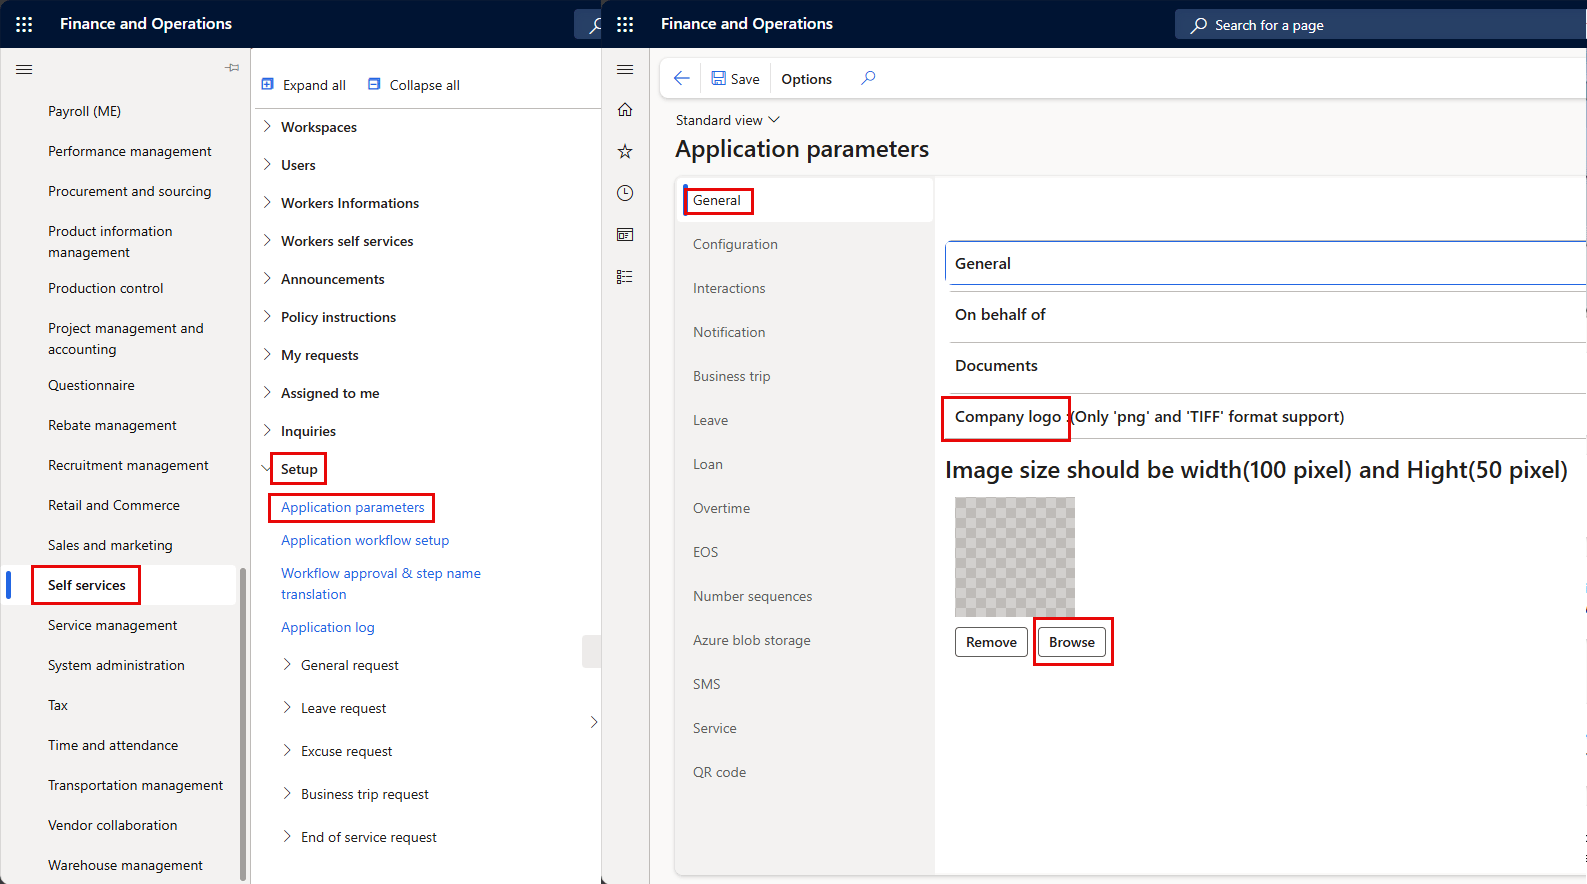Click the action bar search magnifier
Viewport: 1587px width, 884px height.
868,78
